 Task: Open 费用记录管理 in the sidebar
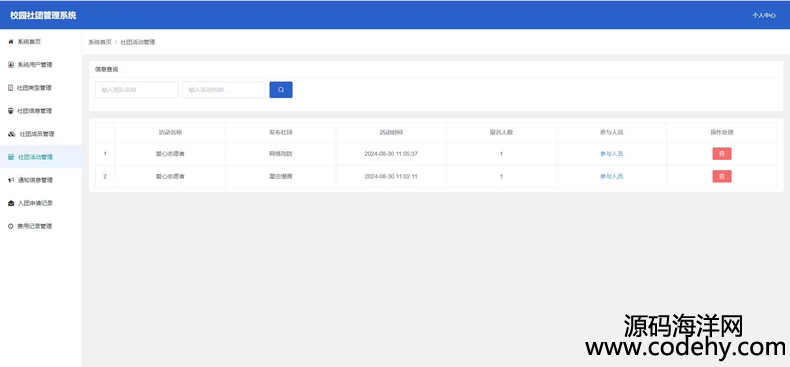click(41, 226)
